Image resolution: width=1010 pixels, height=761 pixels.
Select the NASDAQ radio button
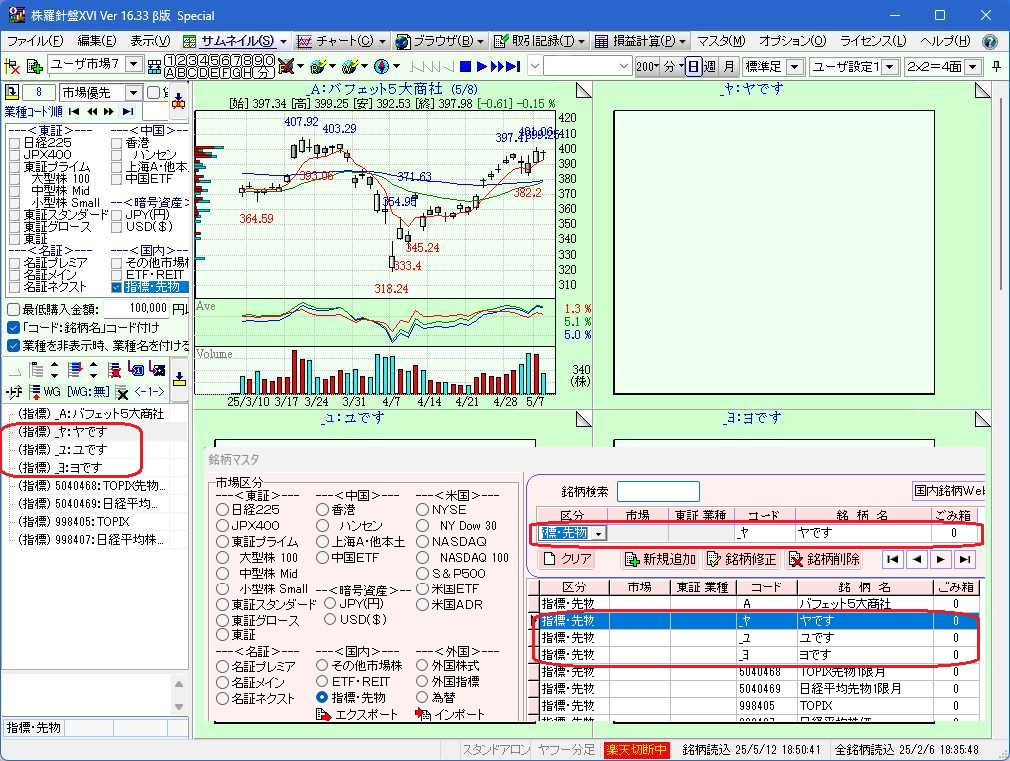tap(423, 541)
